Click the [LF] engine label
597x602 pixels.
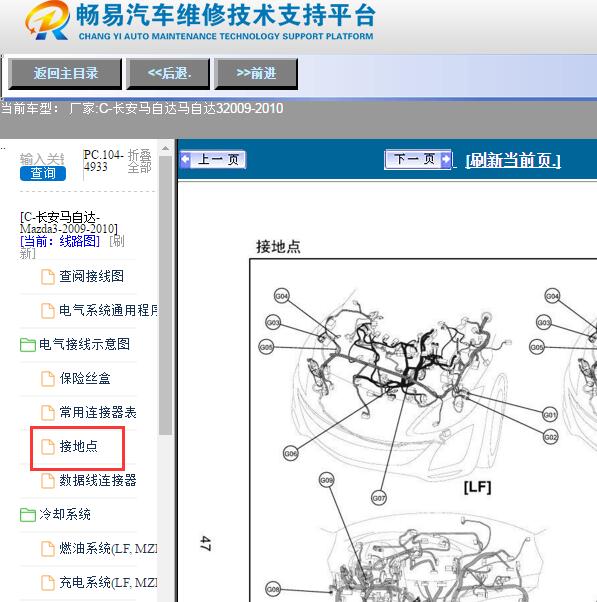click(478, 487)
